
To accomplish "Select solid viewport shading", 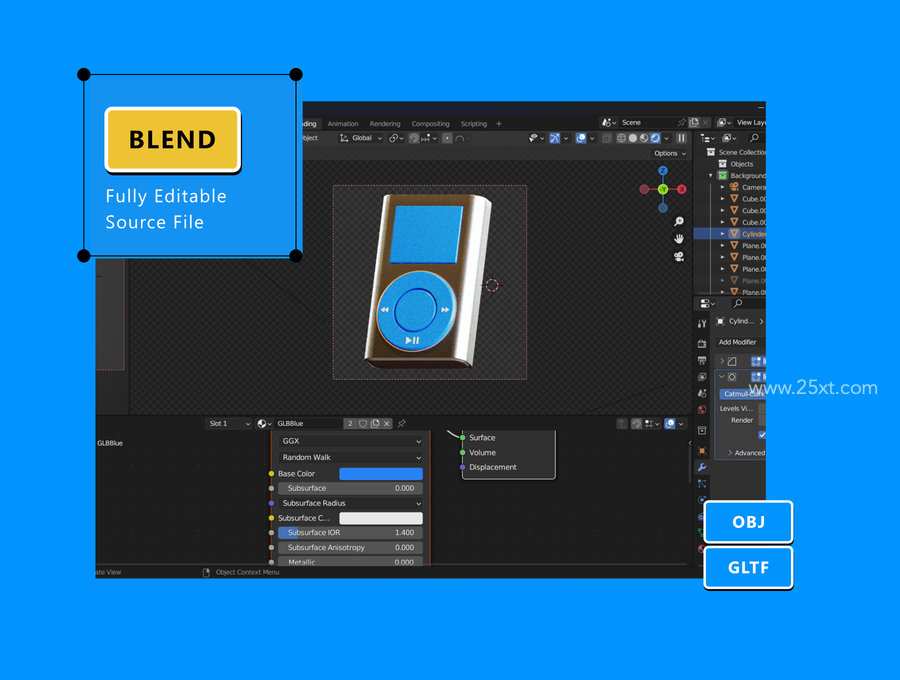I will [633, 138].
